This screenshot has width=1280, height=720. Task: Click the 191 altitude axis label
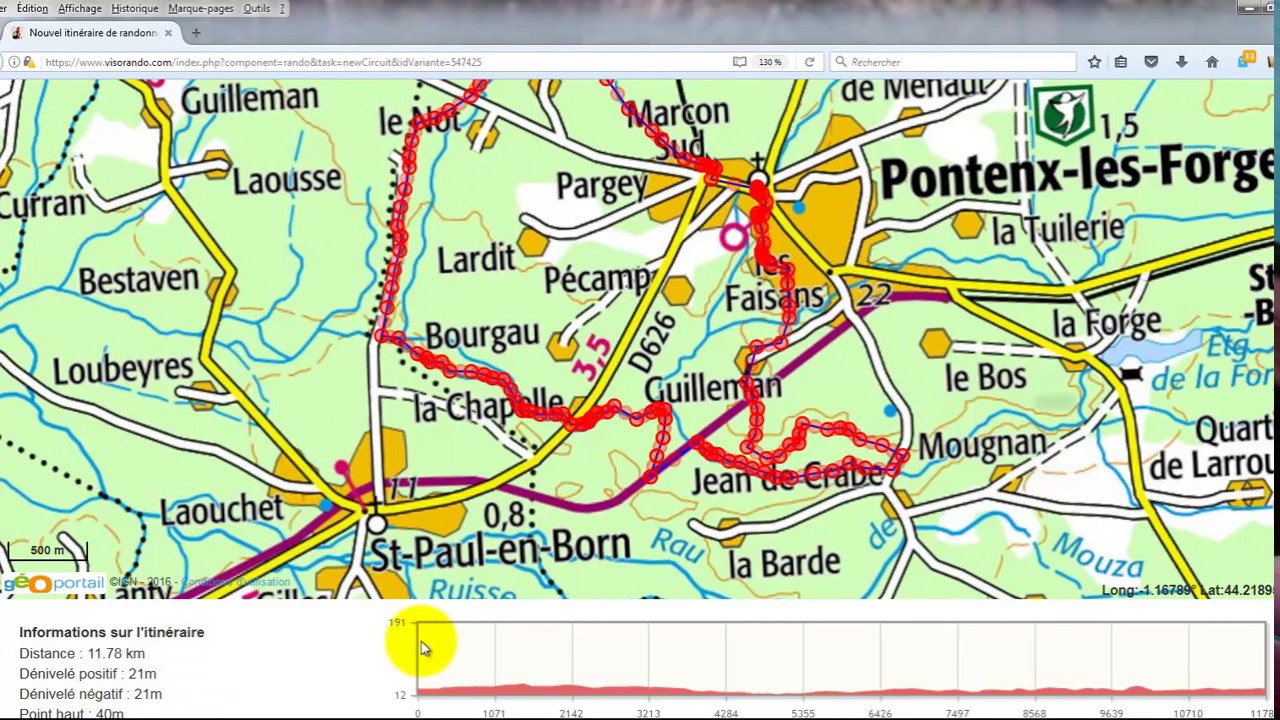point(397,622)
